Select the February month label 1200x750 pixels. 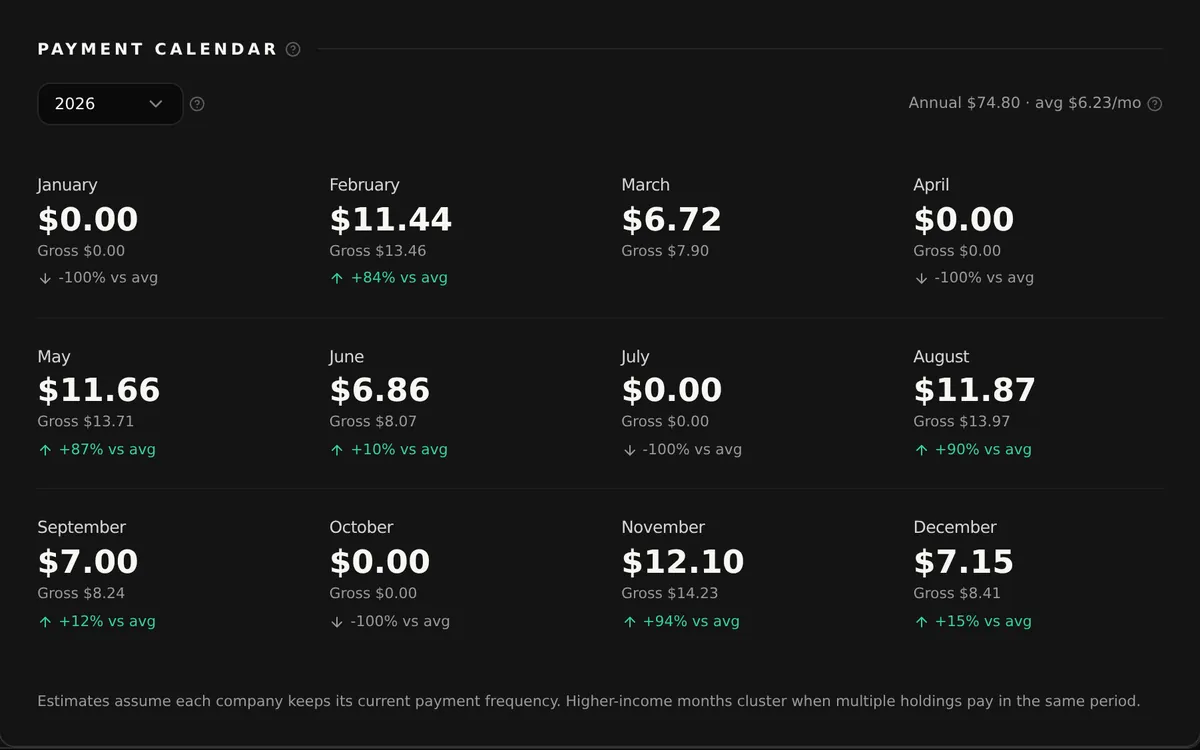click(x=364, y=185)
